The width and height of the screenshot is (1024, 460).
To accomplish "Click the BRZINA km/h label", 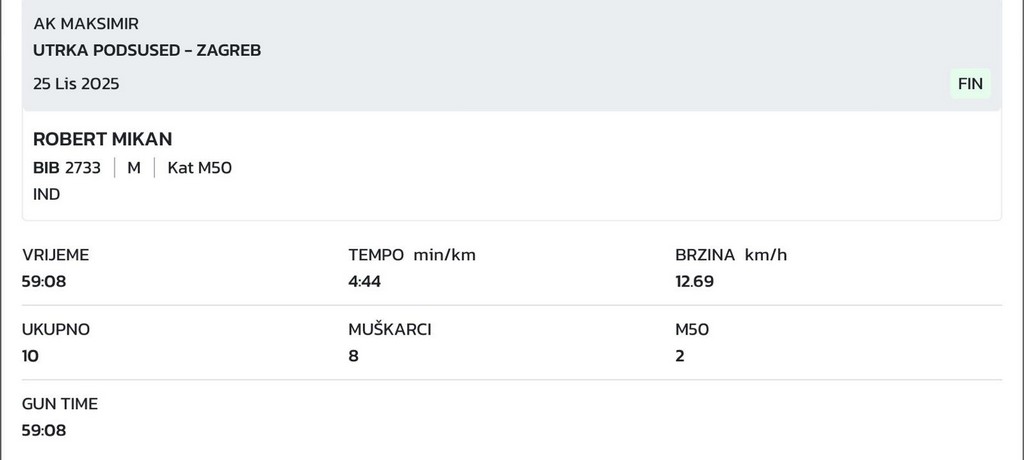I will tap(731, 255).
